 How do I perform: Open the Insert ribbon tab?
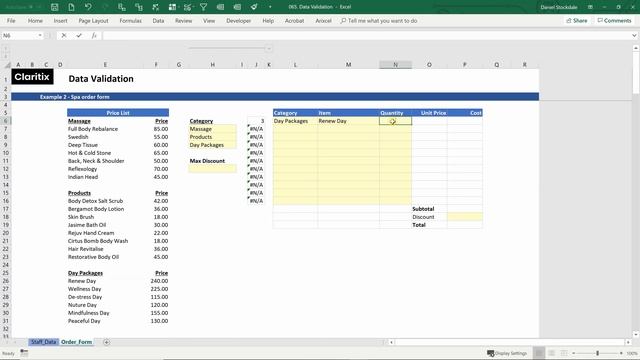point(60,20)
